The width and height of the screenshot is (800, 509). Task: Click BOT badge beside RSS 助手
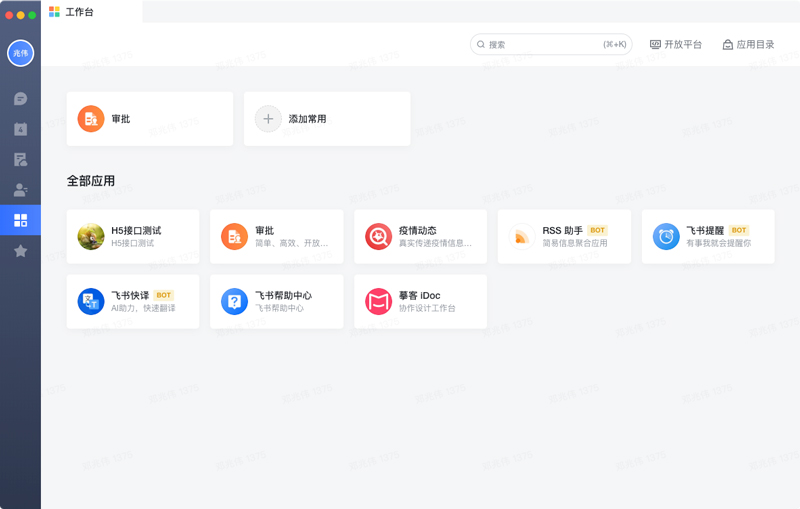coord(597,231)
